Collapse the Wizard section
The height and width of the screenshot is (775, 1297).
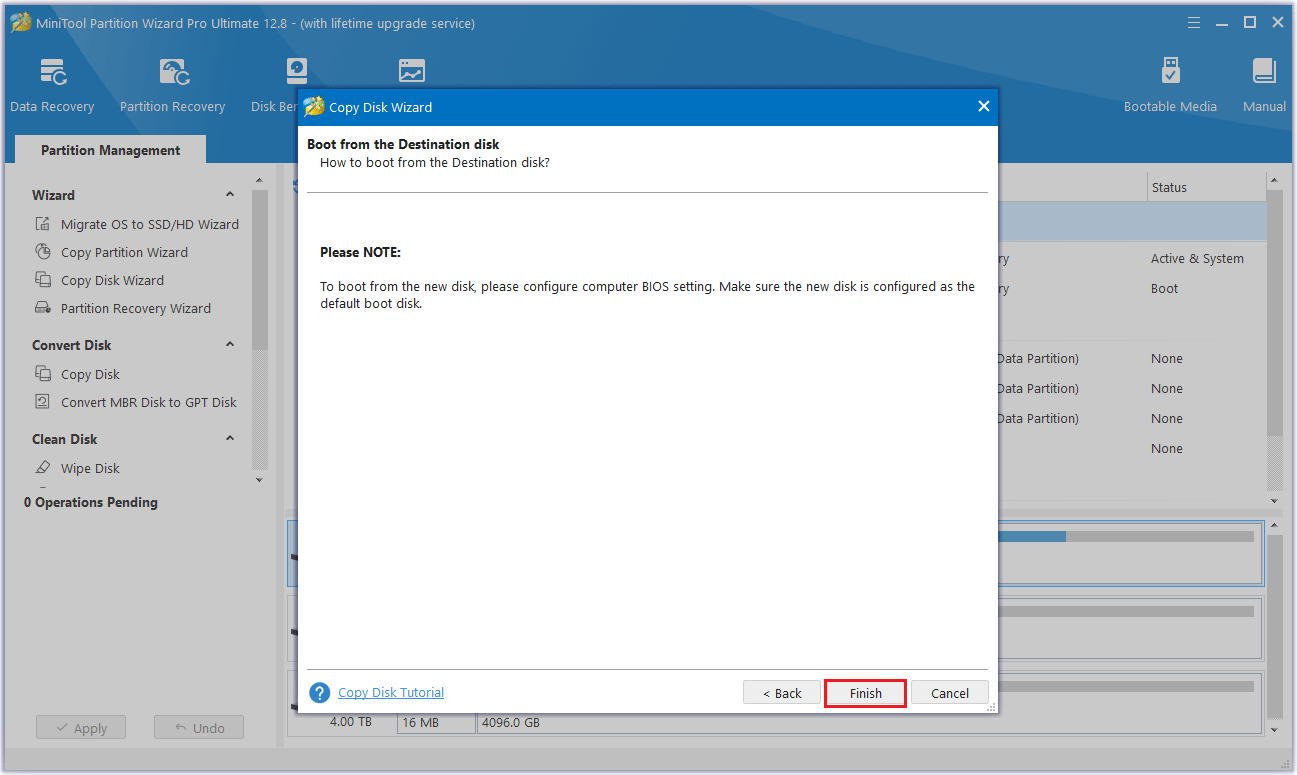[230, 195]
